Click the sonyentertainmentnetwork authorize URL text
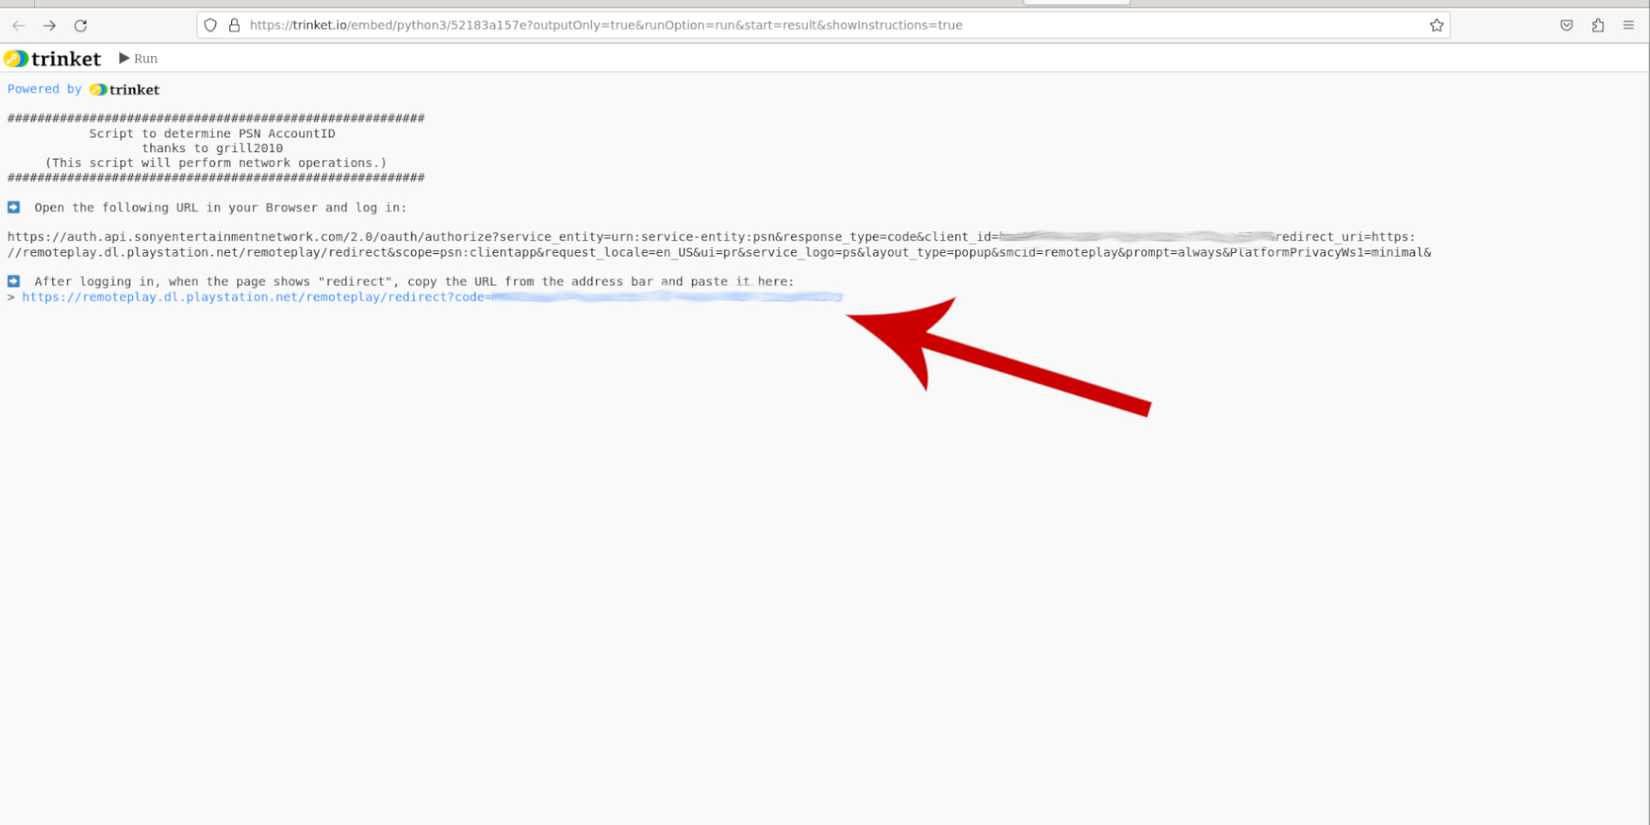This screenshot has height=825, width=1650. pos(500,237)
